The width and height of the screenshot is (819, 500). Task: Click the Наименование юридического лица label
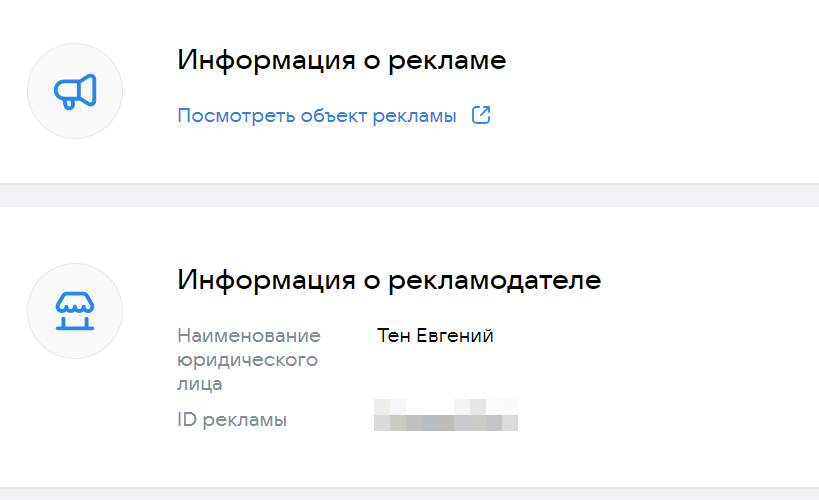tap(249, 359)
